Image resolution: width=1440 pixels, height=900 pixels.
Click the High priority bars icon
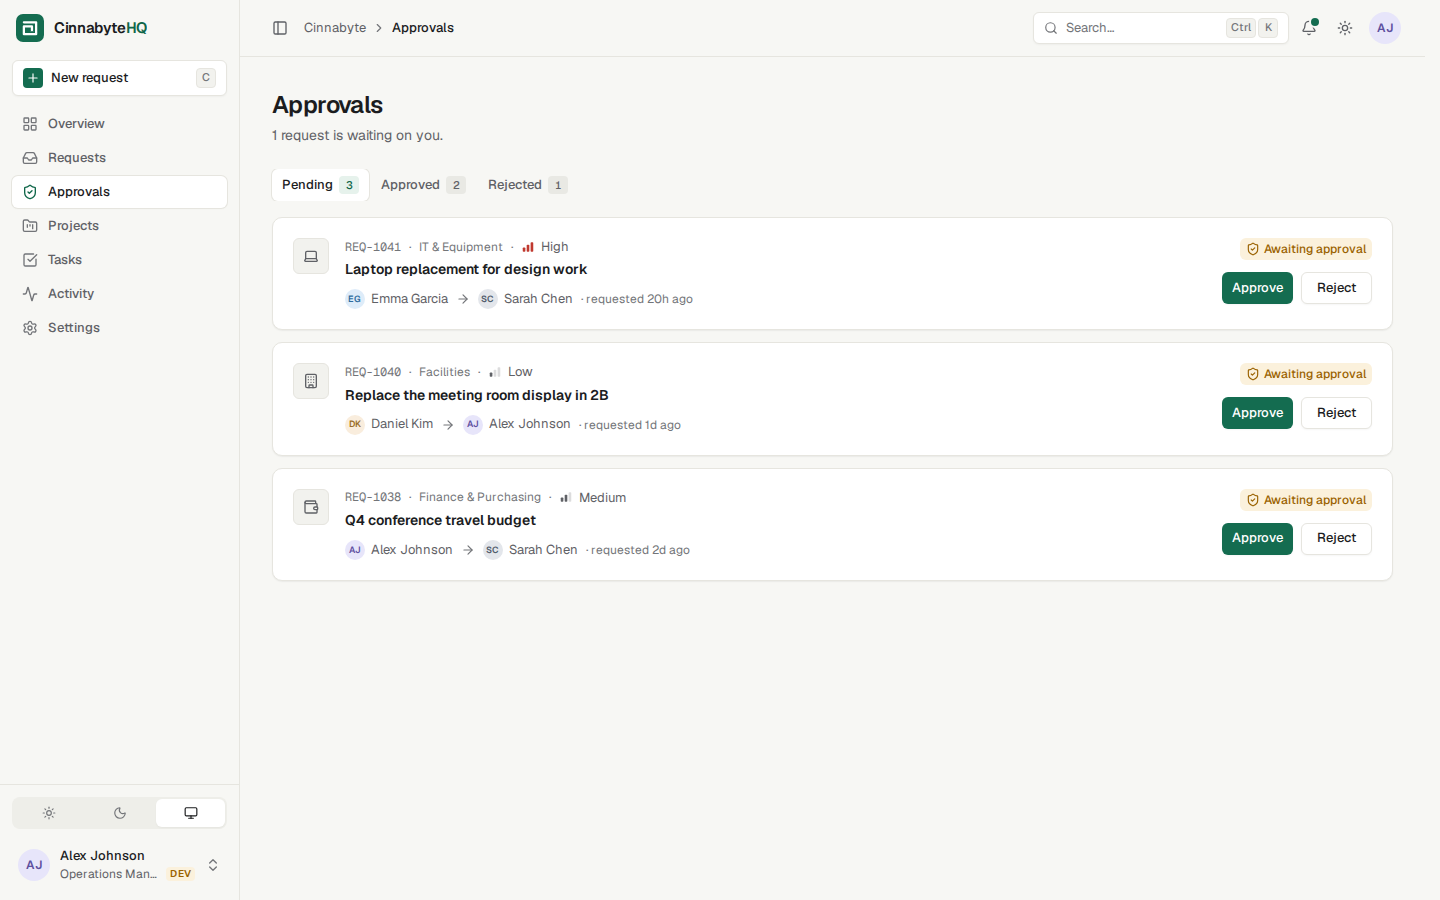coord(528,247)
